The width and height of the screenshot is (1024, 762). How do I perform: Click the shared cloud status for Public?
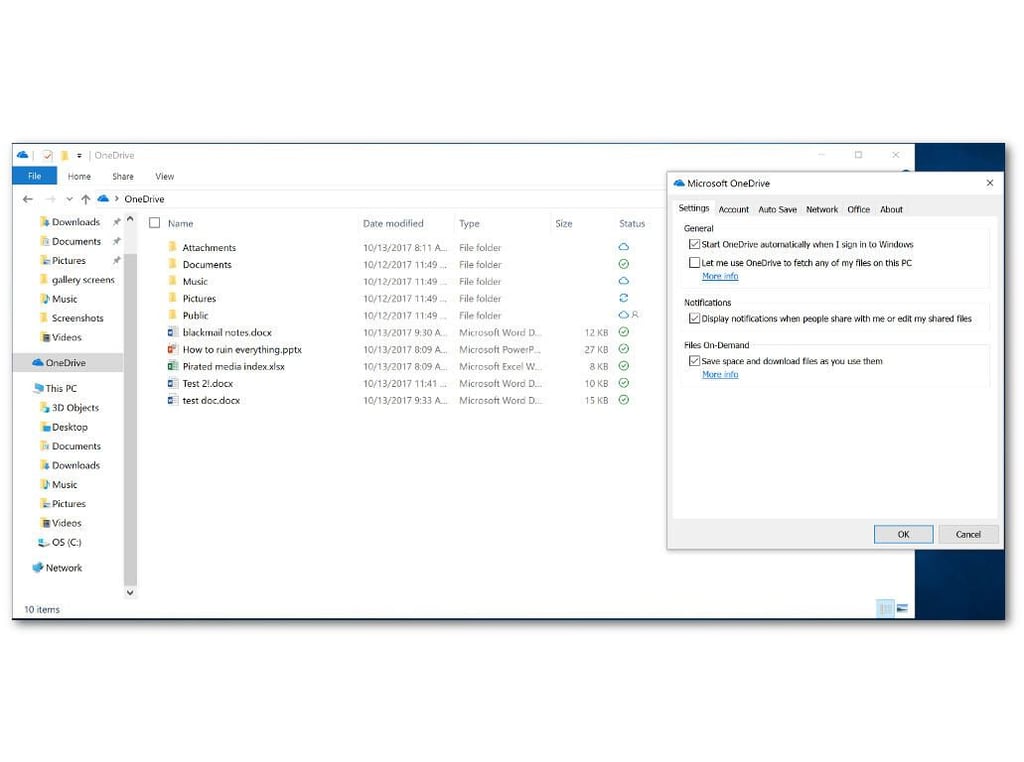click(x=628, y=315)
